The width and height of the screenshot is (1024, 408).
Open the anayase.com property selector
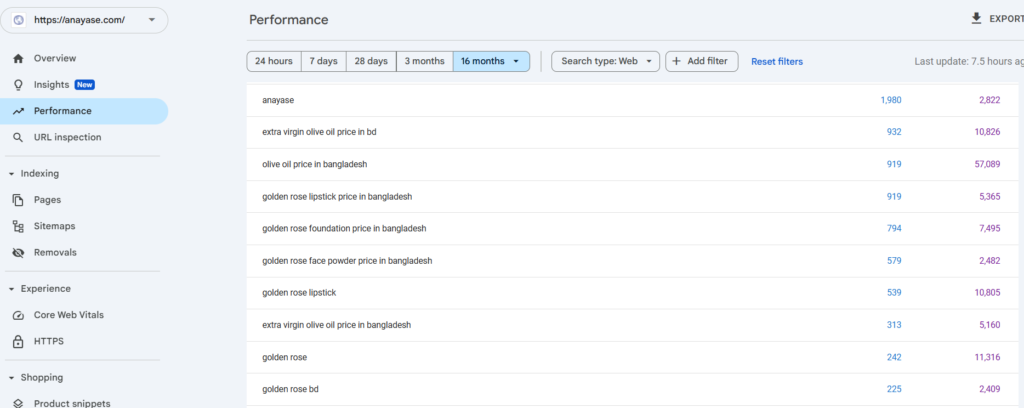pyautogui.click(x=85, y=20)
